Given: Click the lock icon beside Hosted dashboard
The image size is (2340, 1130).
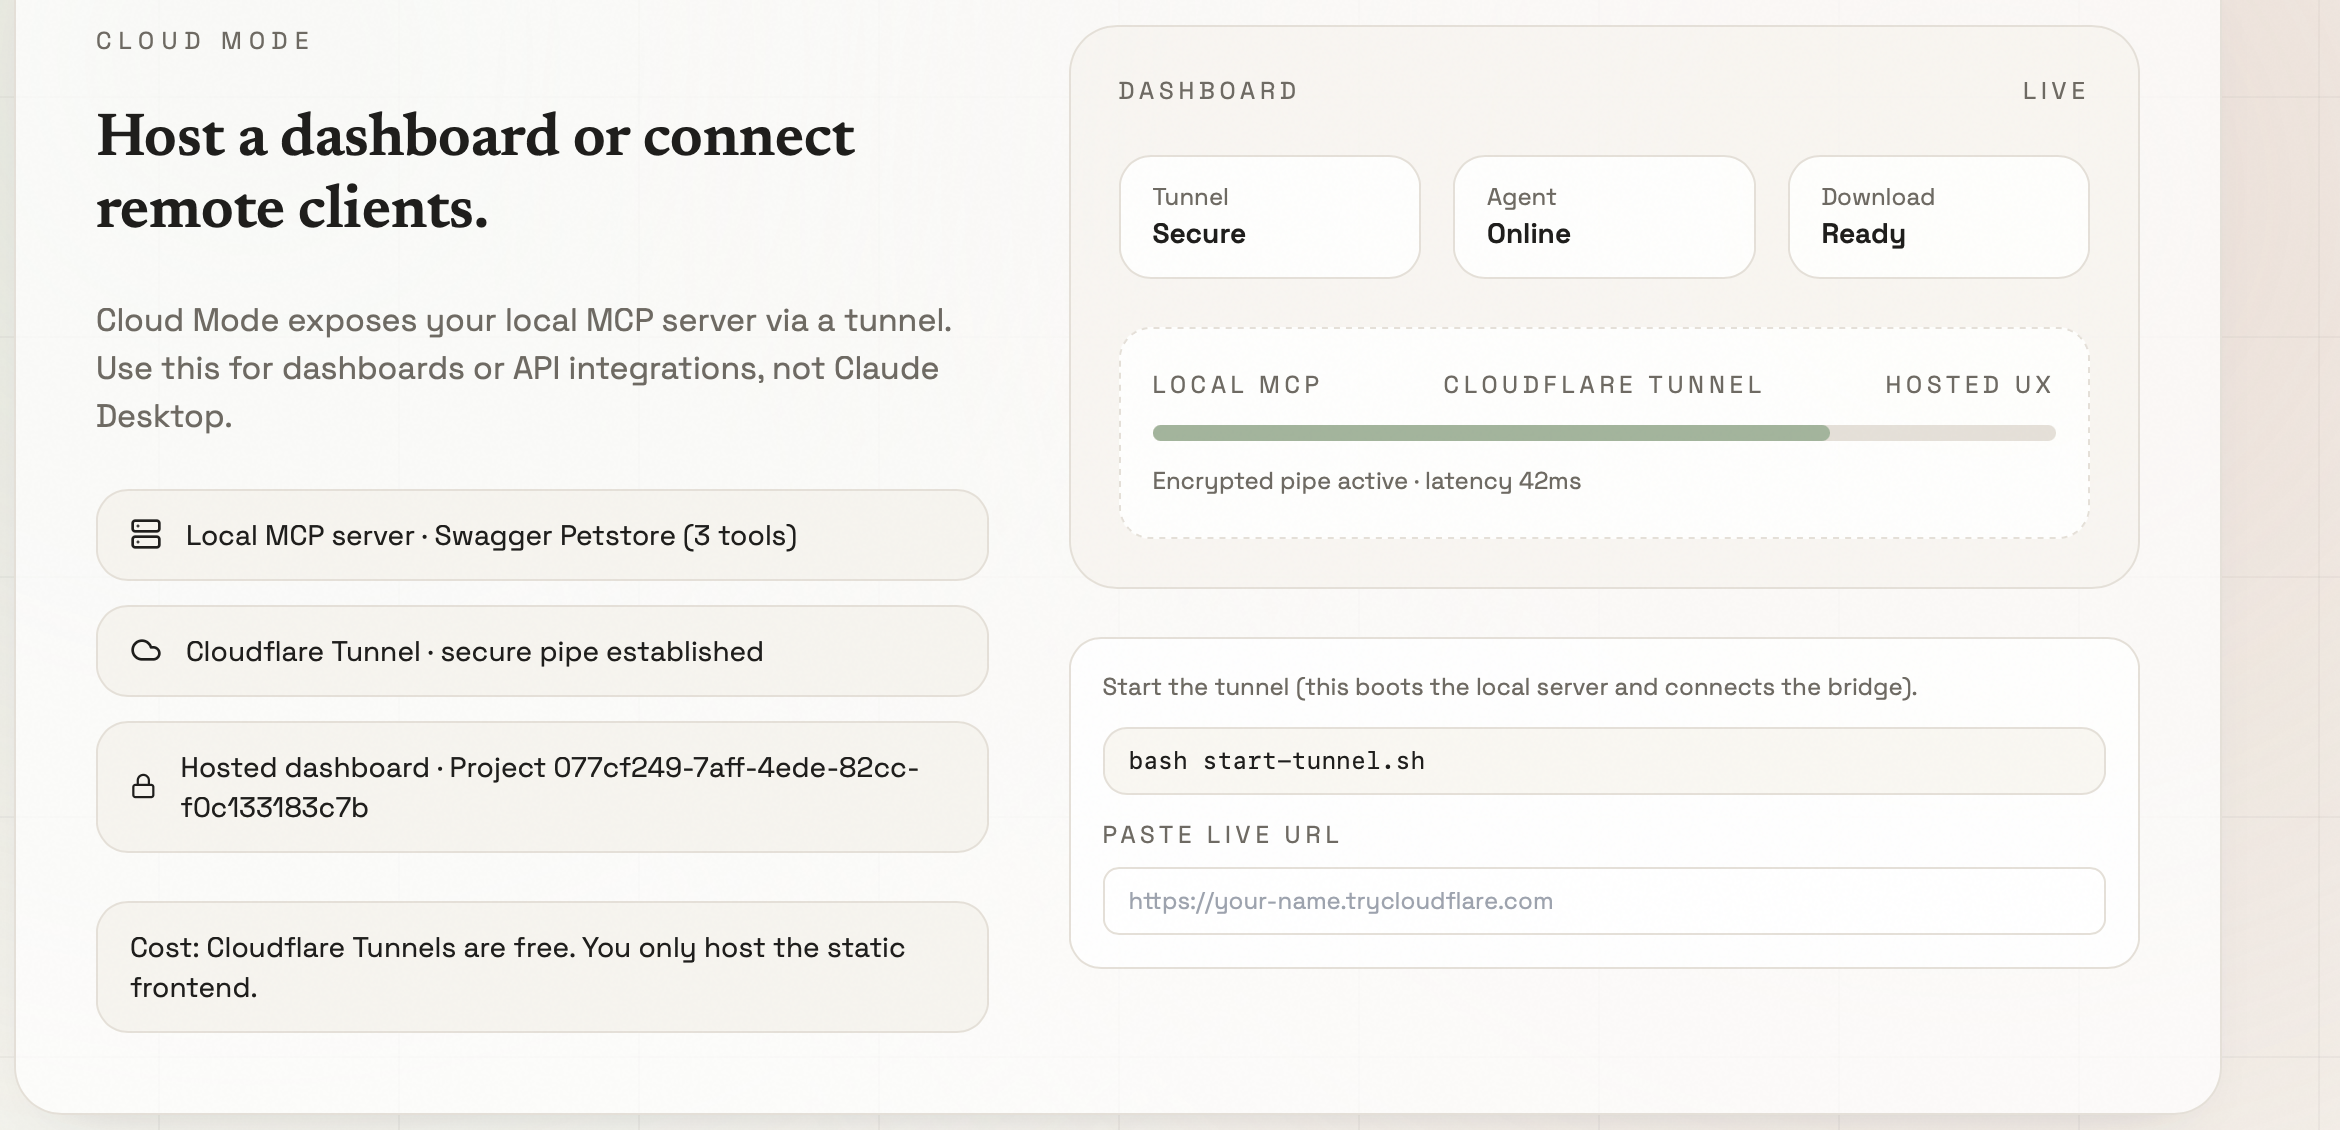Looking at the screenshot, I should [144, 787].
